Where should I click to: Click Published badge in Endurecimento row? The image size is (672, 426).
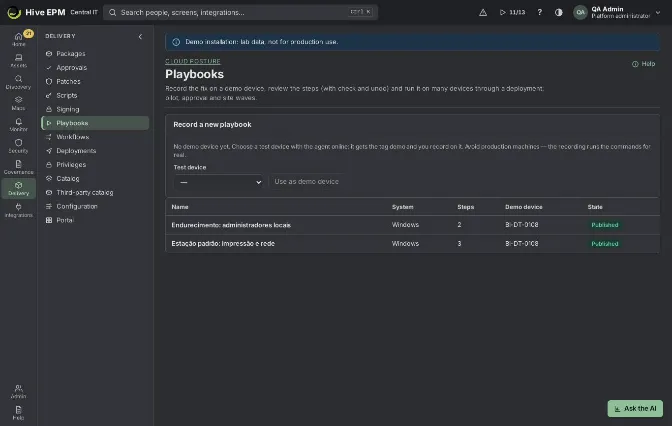click(605, 225)
